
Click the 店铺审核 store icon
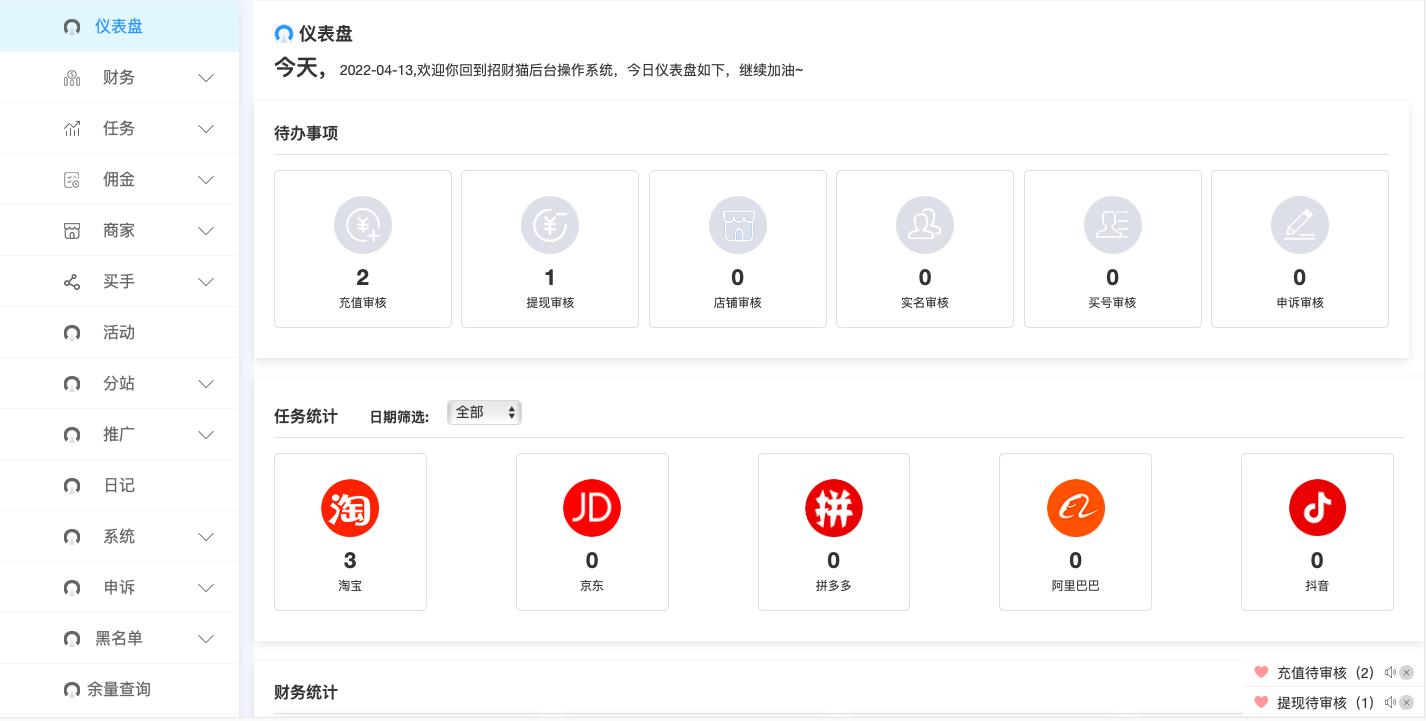(738, 225)
